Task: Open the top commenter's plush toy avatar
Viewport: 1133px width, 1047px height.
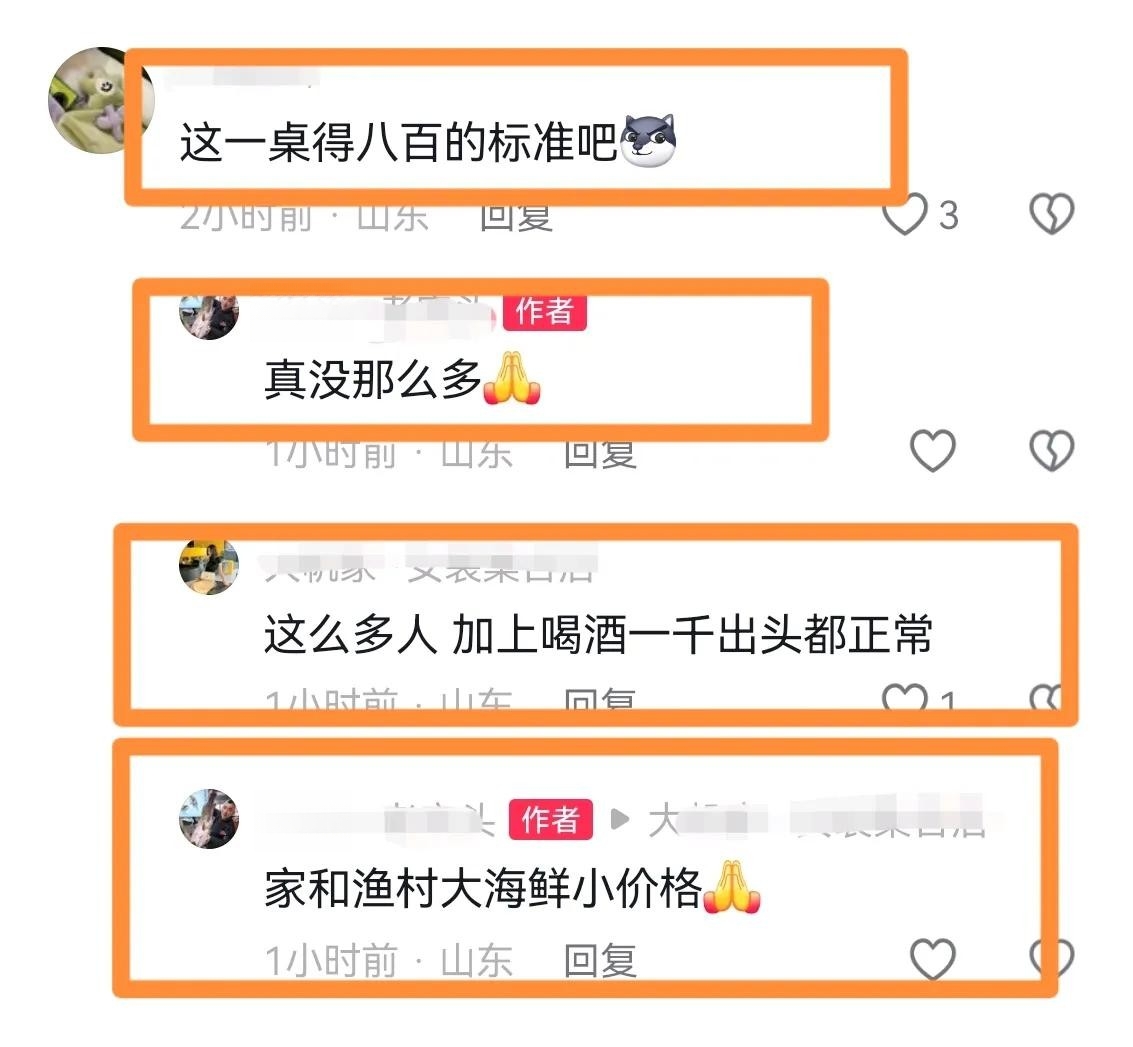Action: click(100, 100)
